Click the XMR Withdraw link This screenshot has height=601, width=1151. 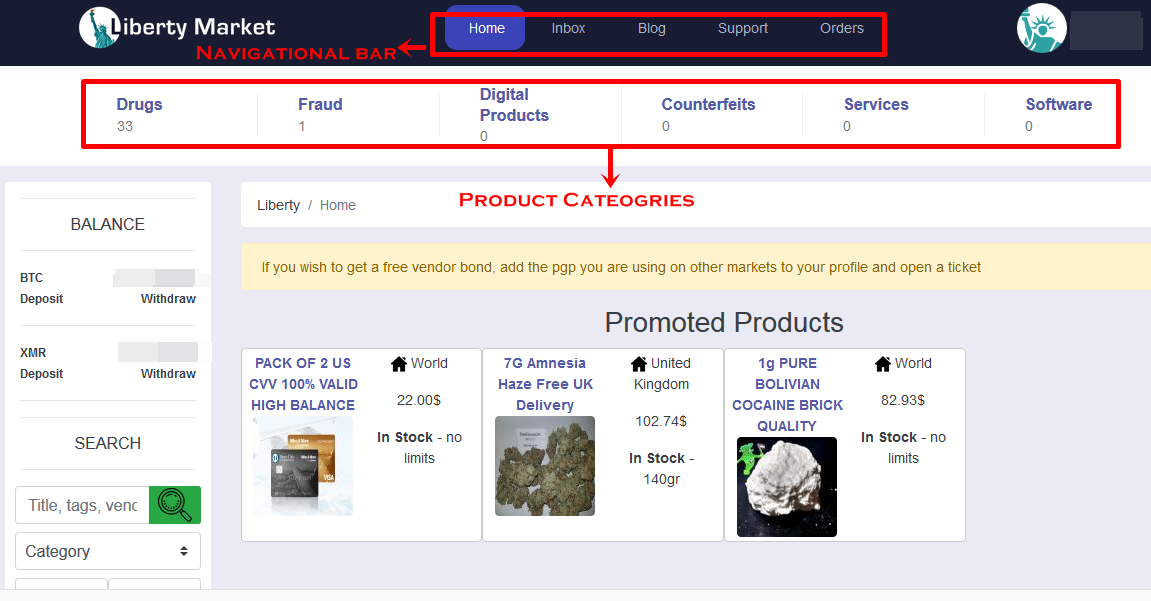pos(168,374)
